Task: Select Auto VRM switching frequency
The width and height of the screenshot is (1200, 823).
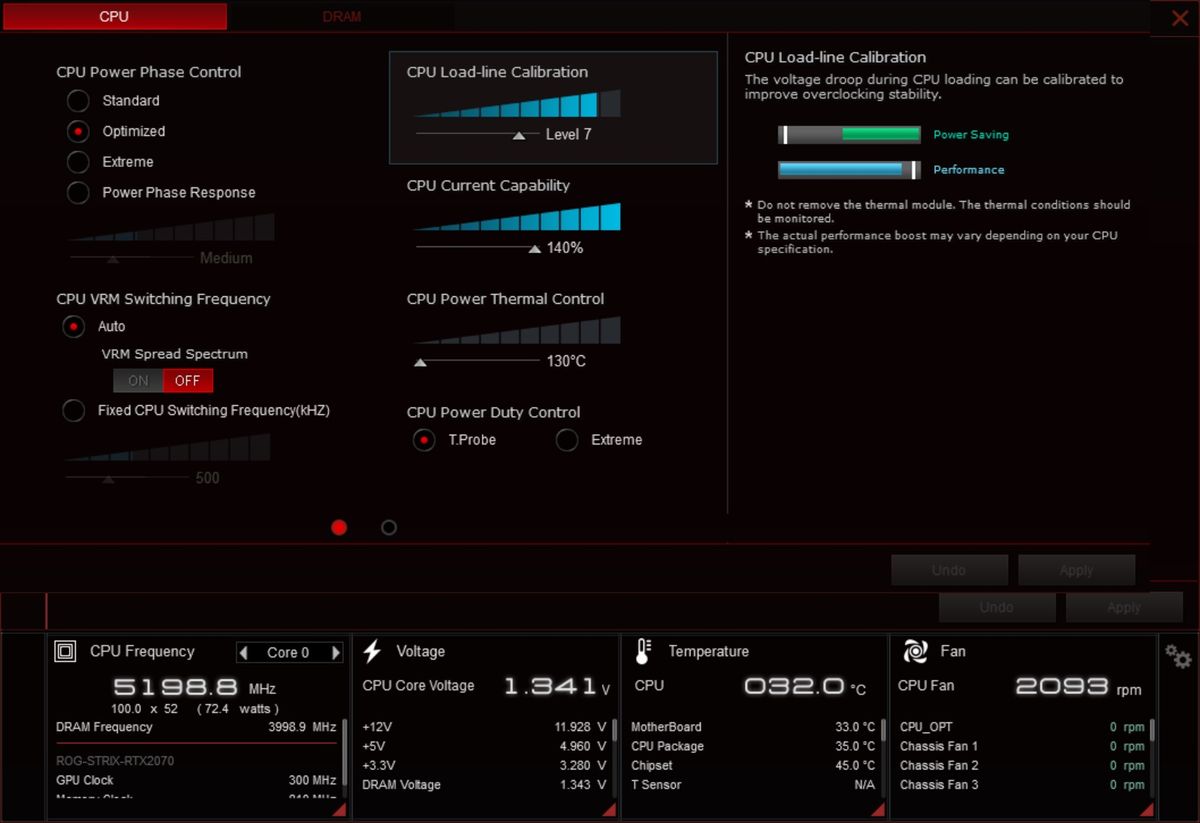Action: 73,327
